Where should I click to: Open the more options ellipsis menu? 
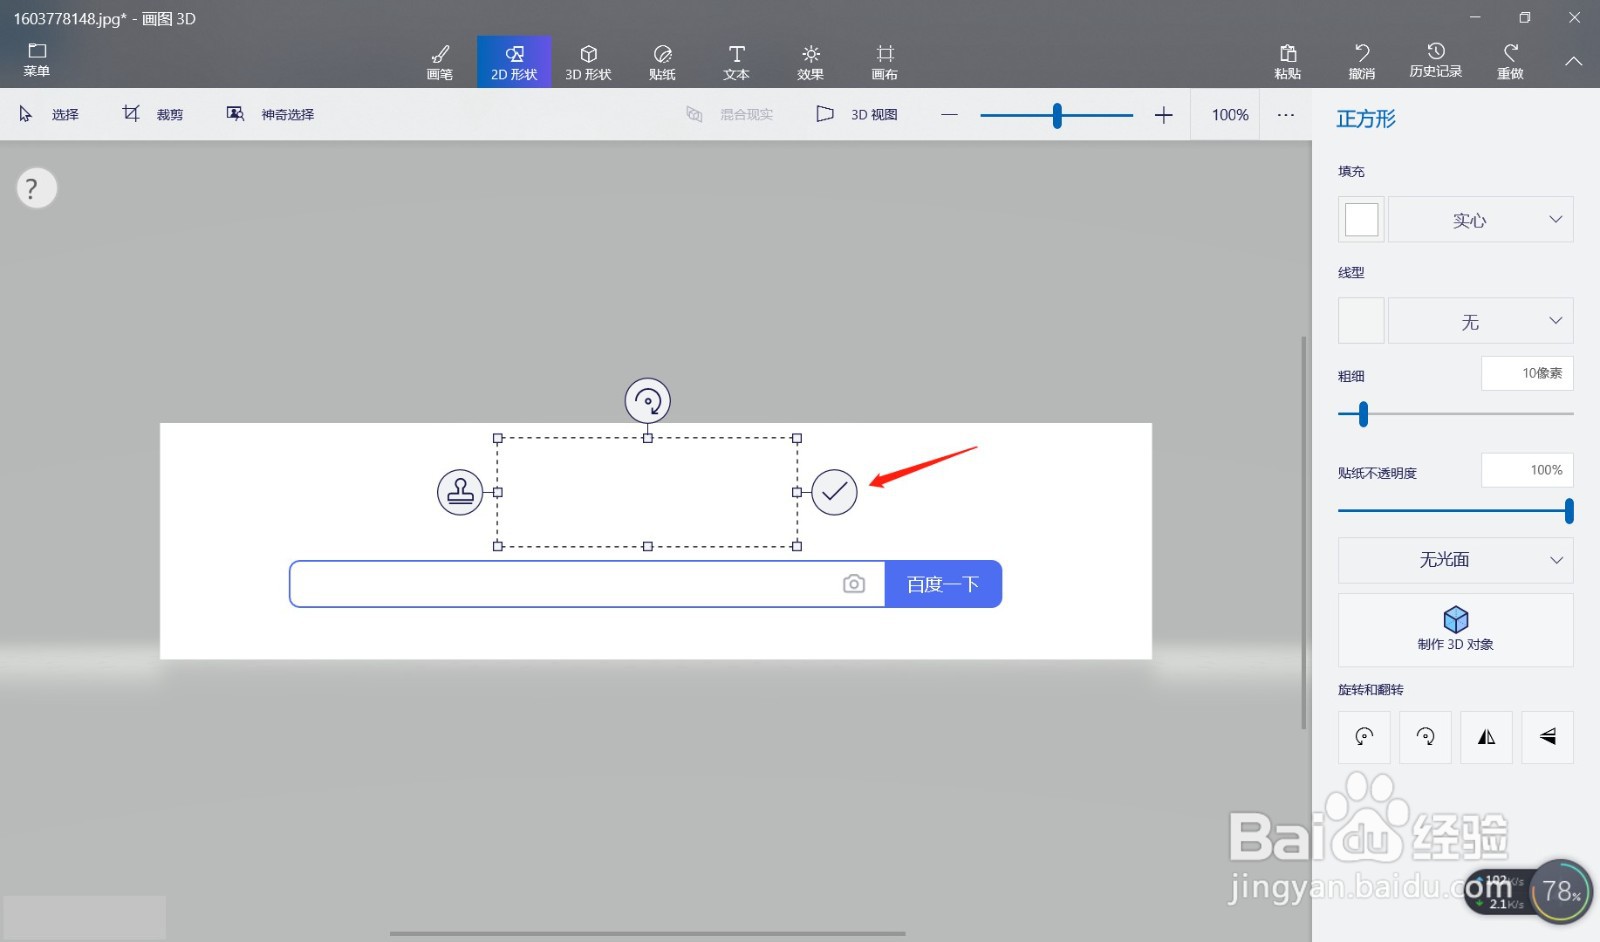pyautogui.click(x=1286, y=115)
